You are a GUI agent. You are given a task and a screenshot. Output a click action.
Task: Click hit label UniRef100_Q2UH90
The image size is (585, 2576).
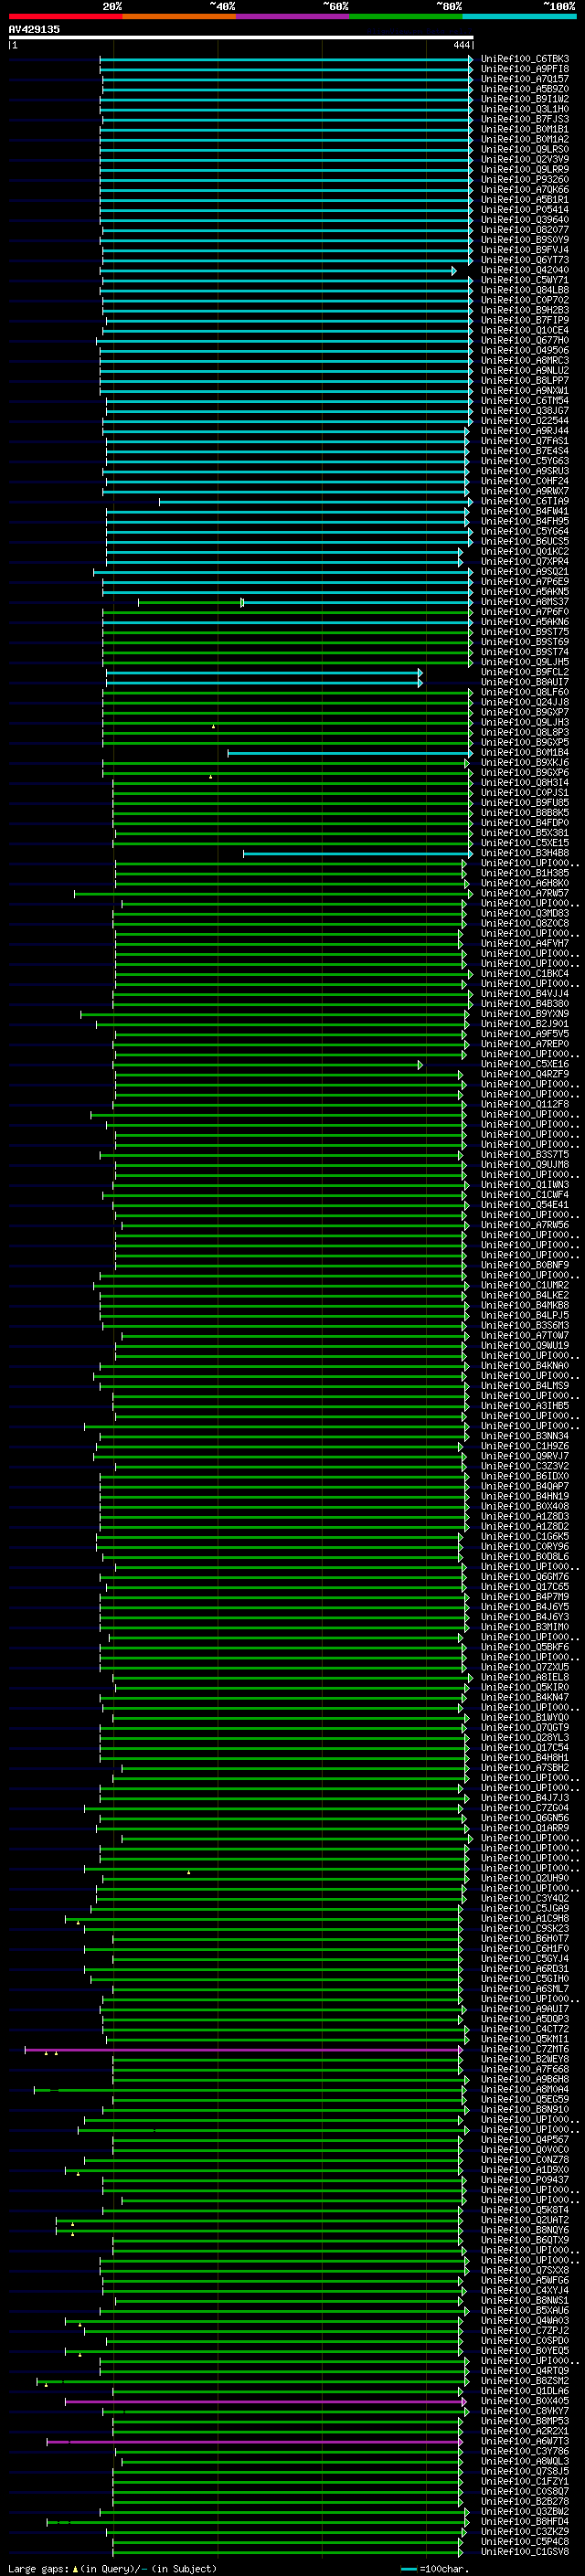525,1879
